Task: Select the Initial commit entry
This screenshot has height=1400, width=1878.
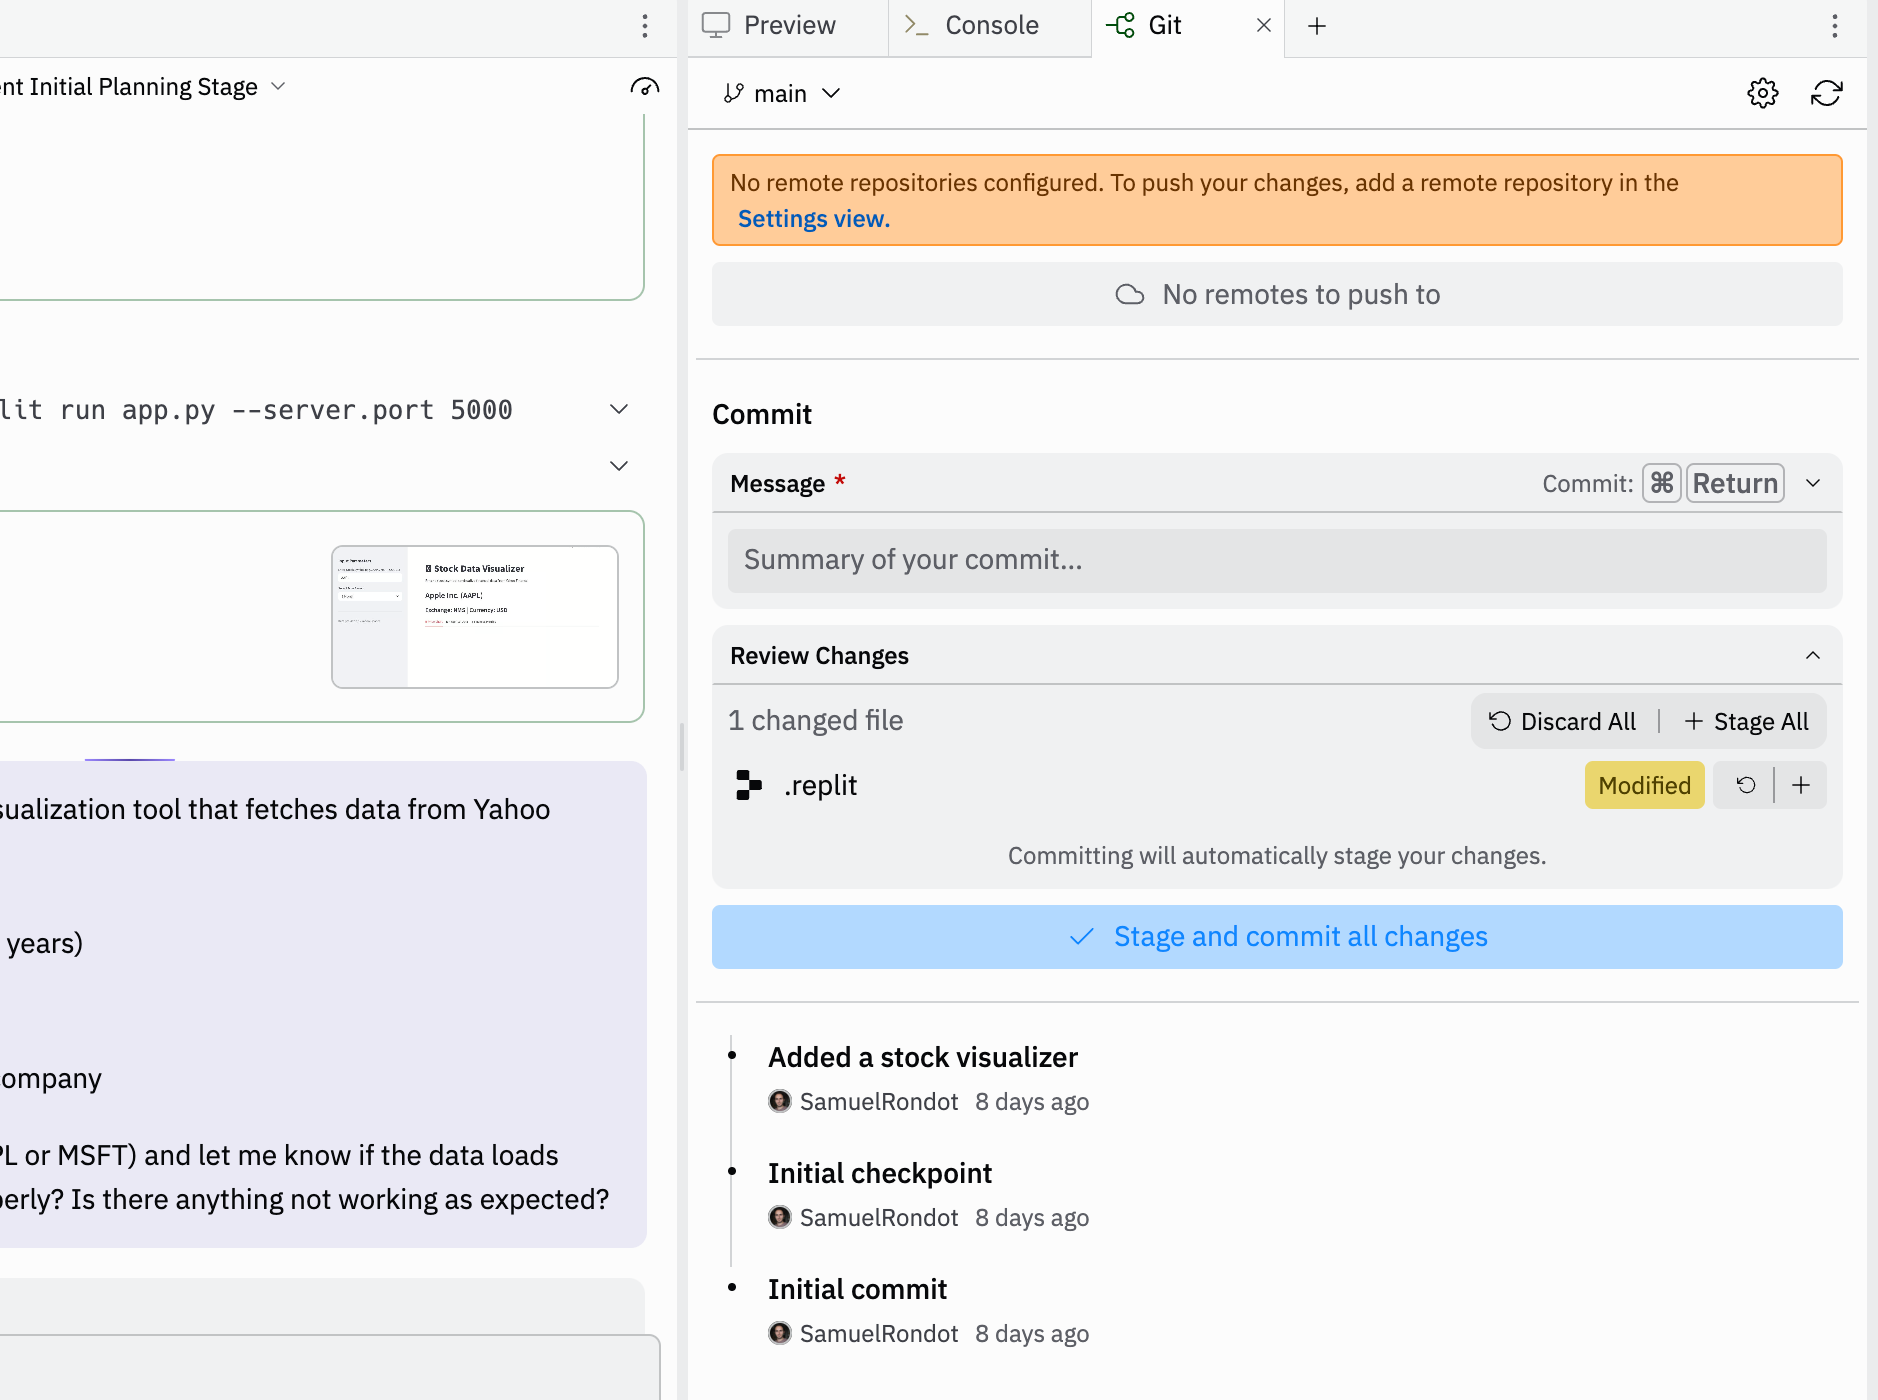Action: [x=857, y=1289]
